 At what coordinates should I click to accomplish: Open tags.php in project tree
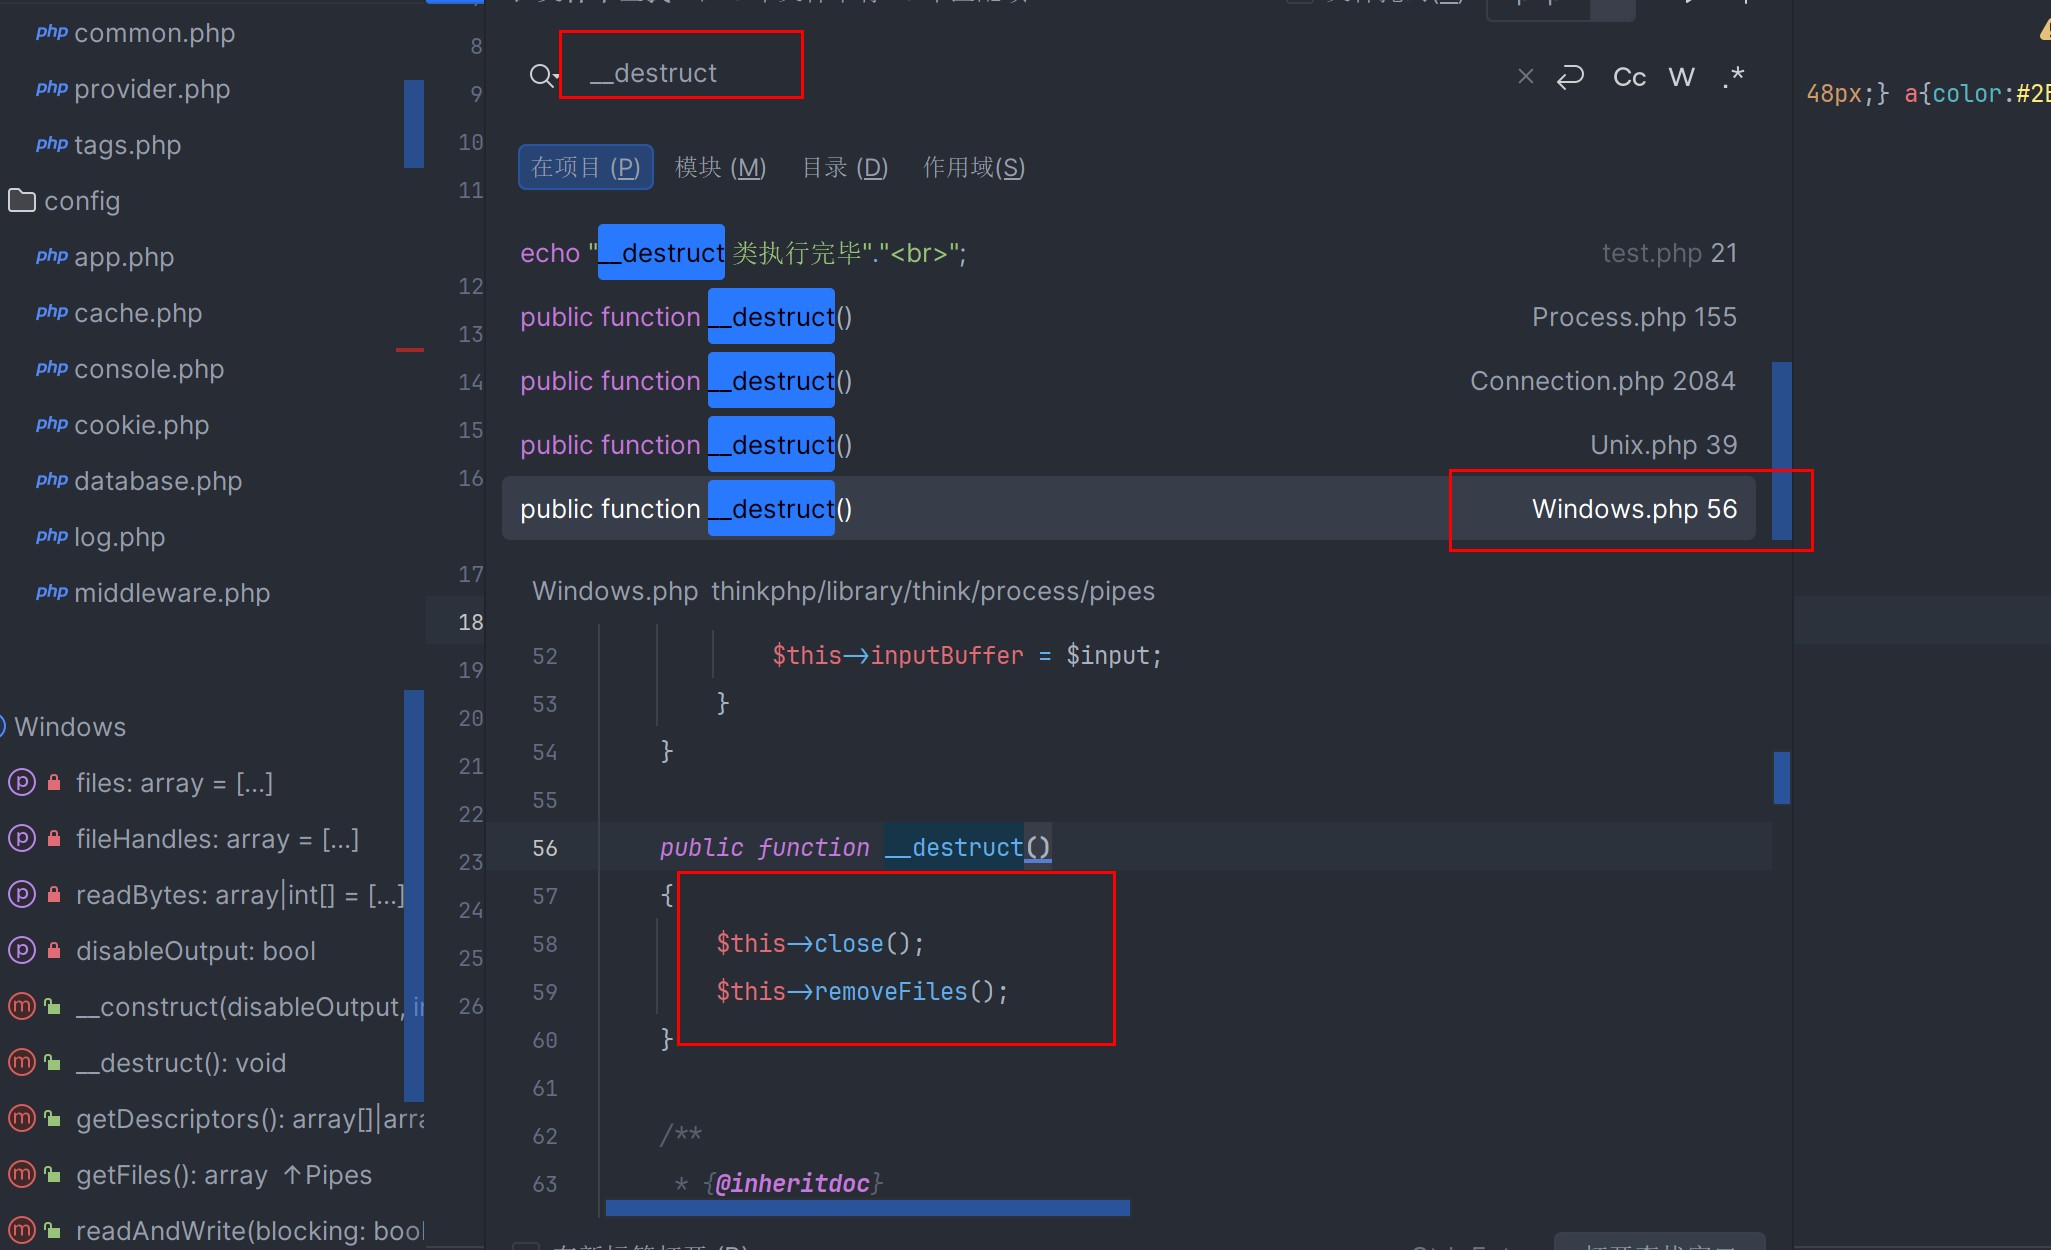click(x=127, y=145)
